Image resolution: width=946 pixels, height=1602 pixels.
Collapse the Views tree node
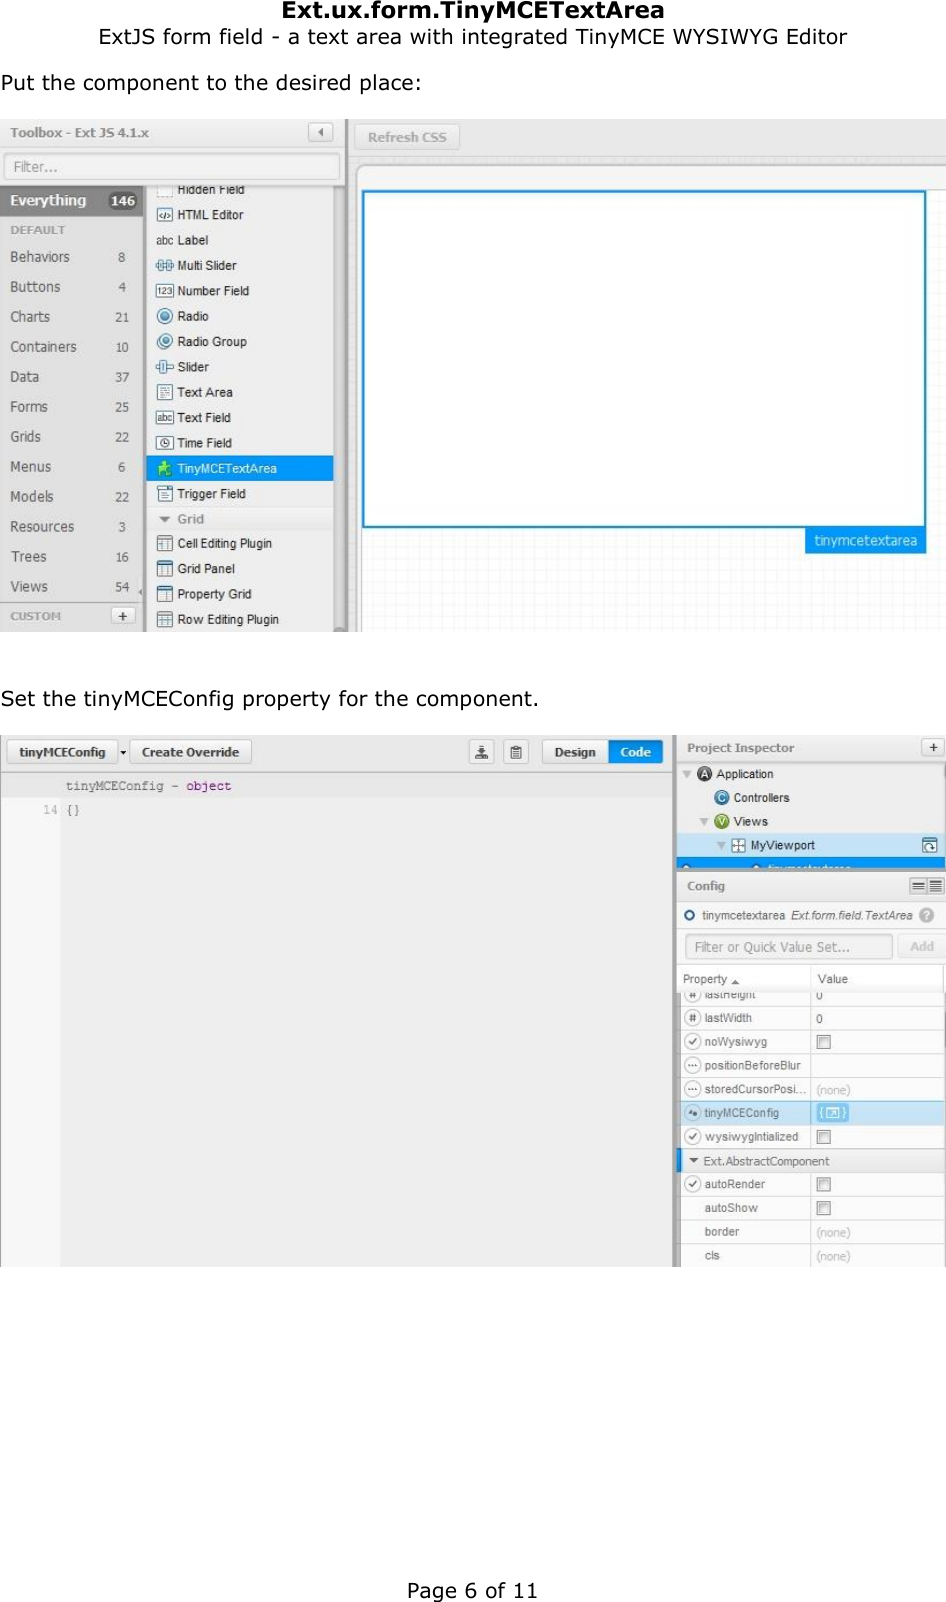[704, 822]
